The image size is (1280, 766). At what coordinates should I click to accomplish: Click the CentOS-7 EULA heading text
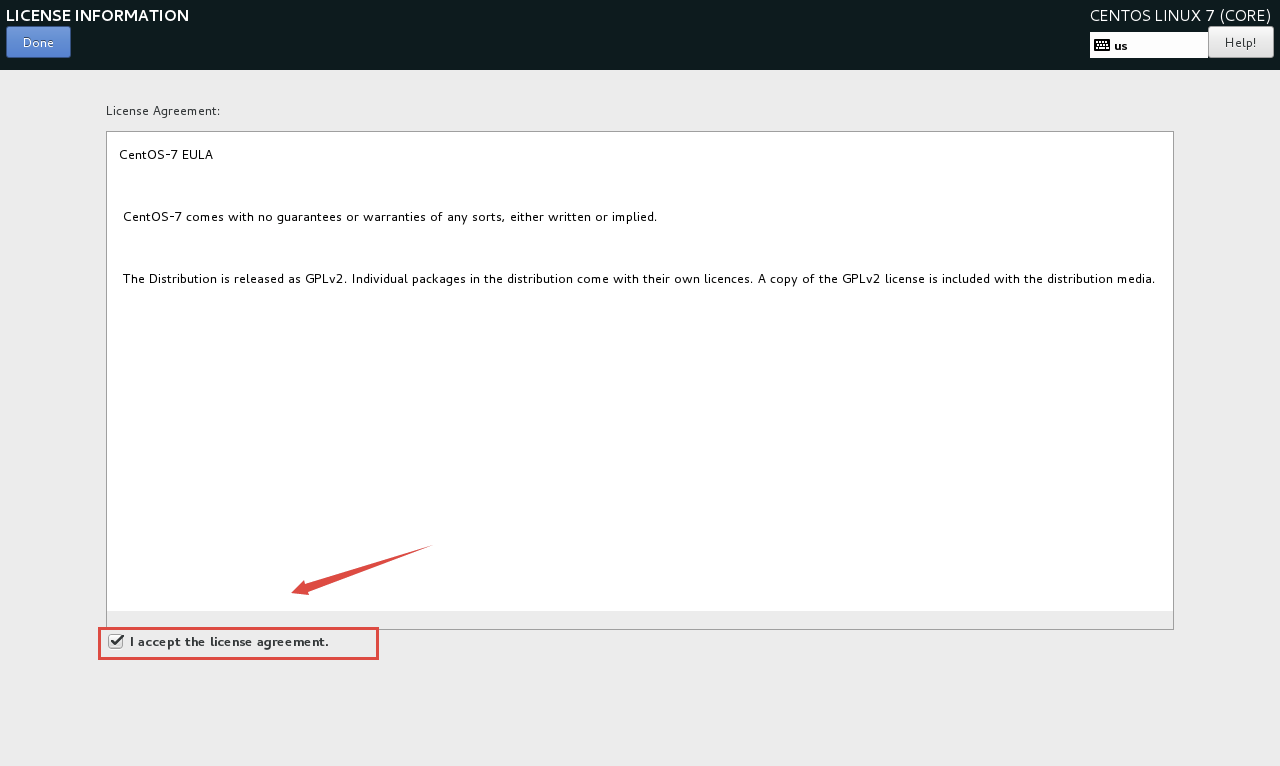pos(166,155)
